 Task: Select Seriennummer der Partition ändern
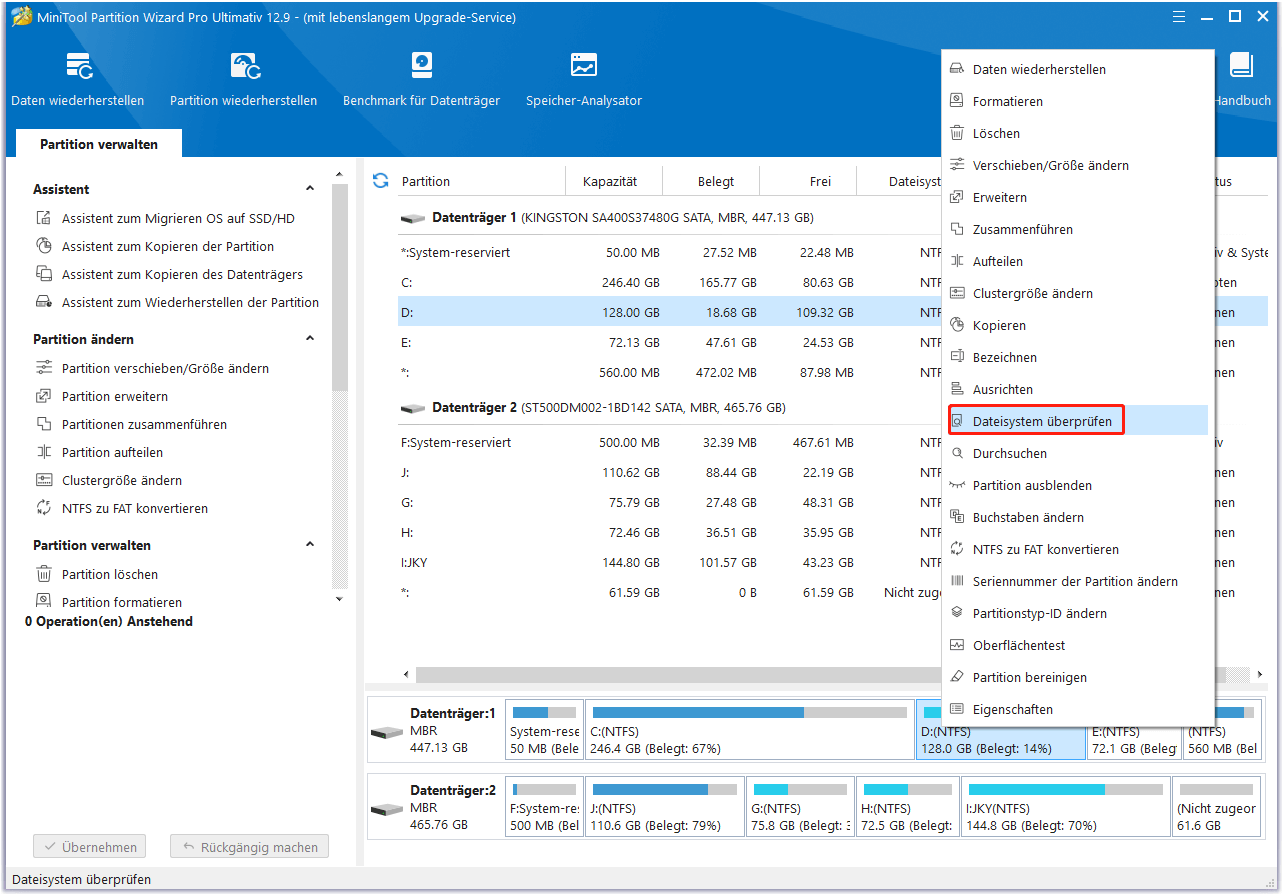point(1078,581)
